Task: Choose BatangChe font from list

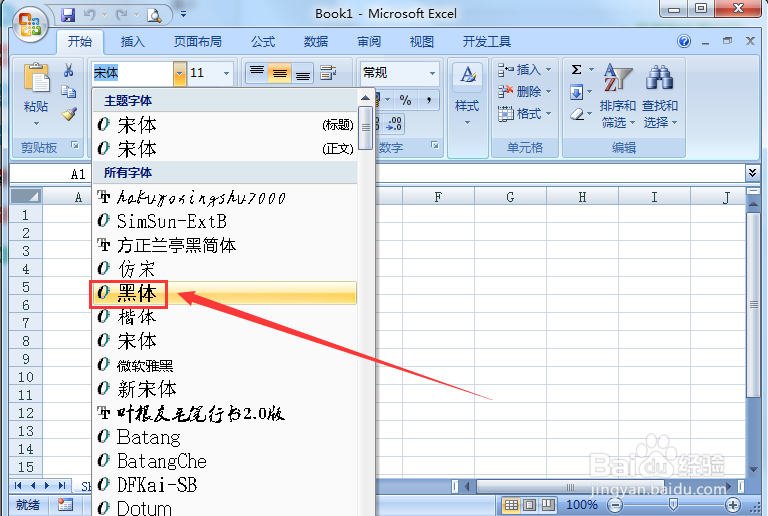Action: point(225,461)
